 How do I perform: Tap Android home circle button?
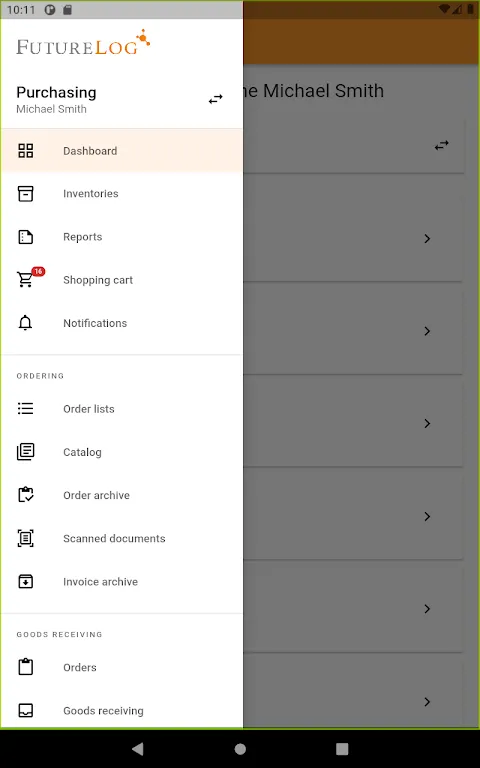(x=240, y=748)
